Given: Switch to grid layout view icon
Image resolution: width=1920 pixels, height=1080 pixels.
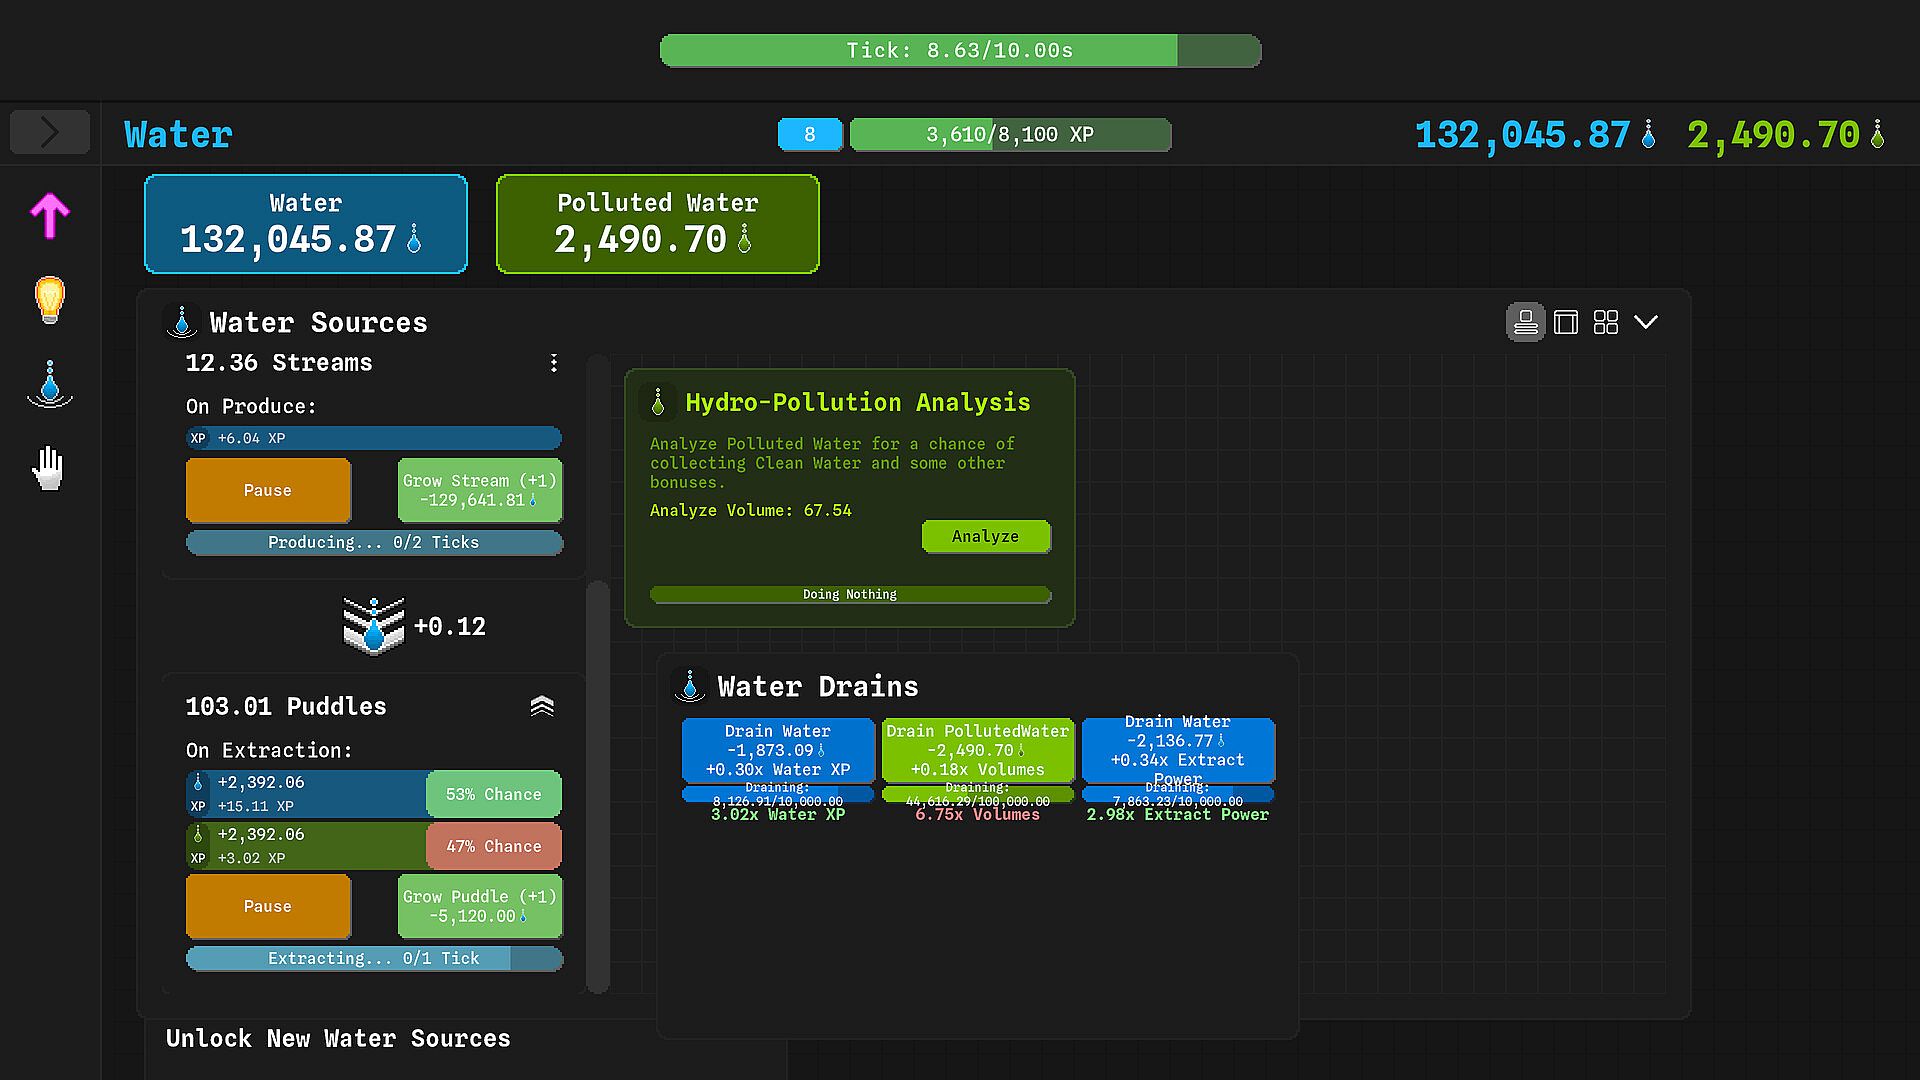Looking at the screenshot, I should click(1606, 322).
